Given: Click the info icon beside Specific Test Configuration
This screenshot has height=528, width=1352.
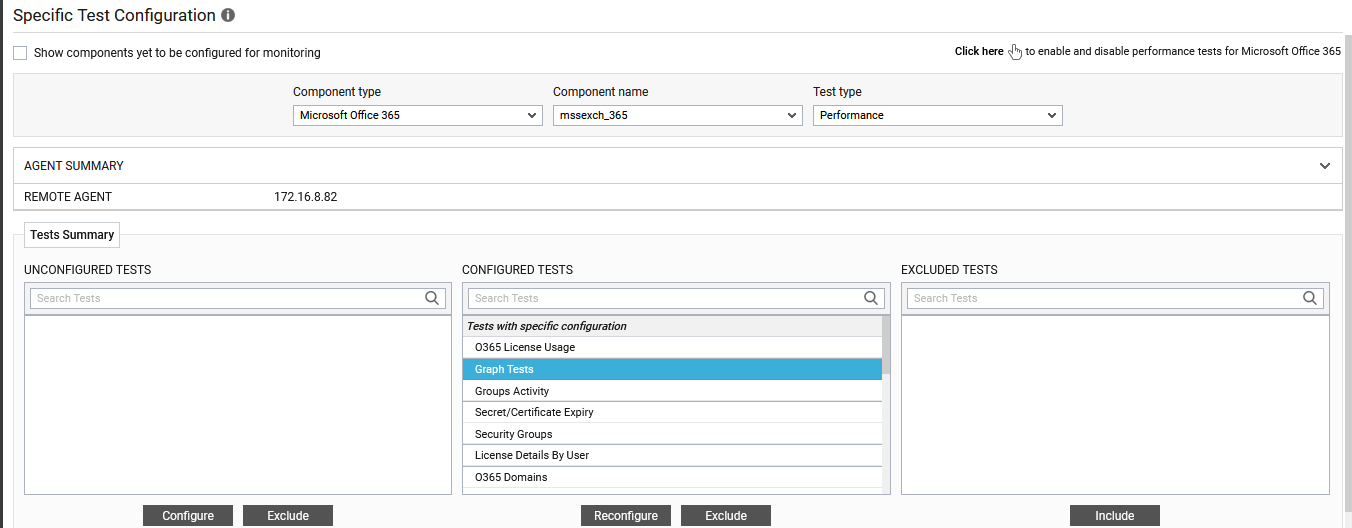Looking at the screenshot, I should [228, 16].
